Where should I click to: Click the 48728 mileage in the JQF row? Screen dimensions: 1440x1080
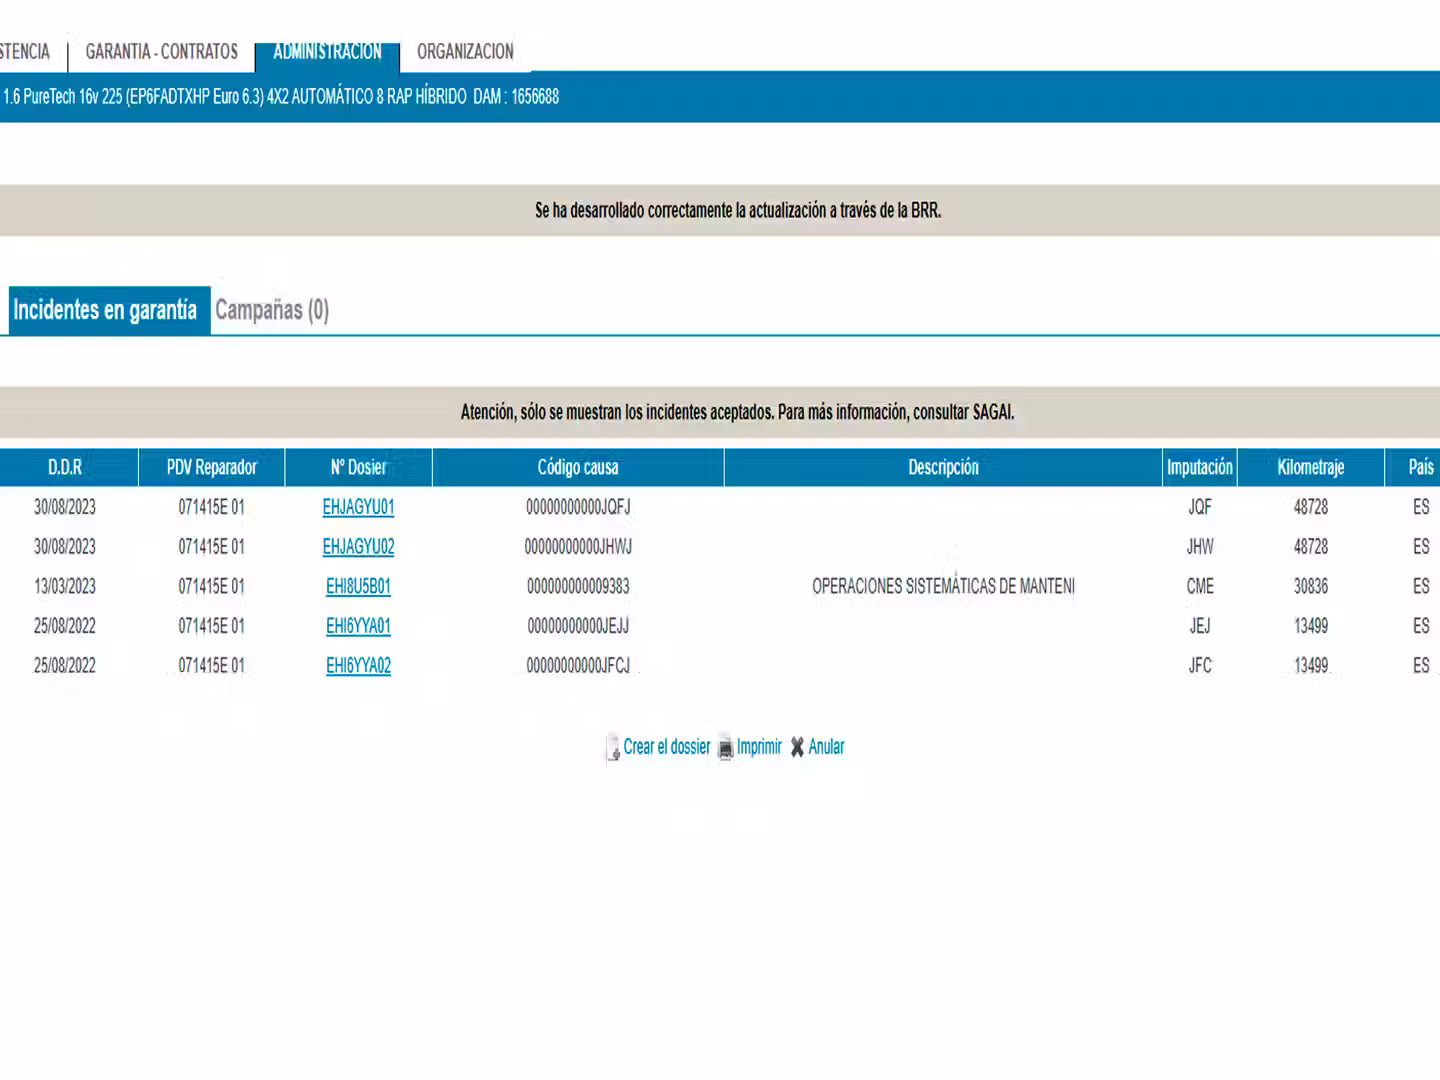1311,507
